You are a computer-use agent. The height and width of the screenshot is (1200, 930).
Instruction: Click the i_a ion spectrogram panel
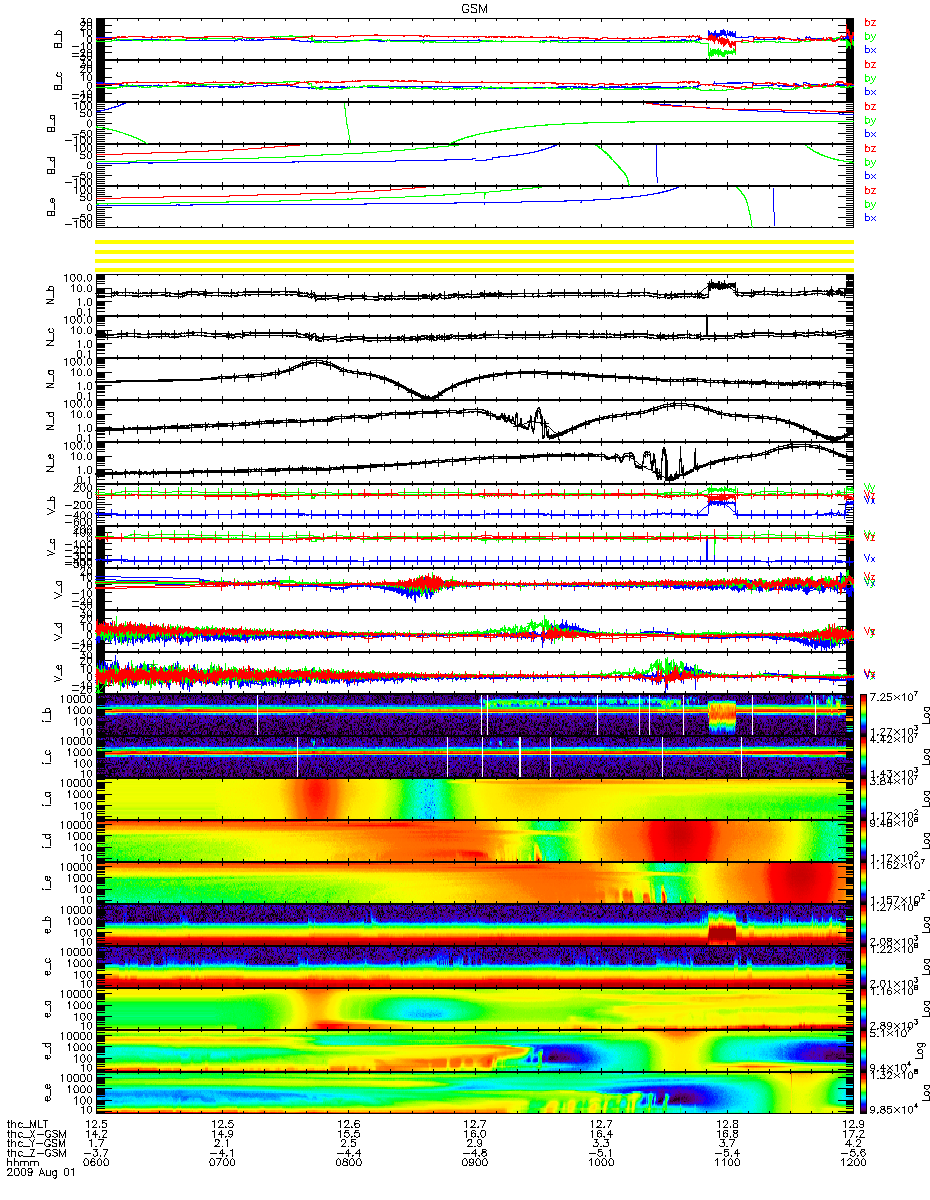475,798
